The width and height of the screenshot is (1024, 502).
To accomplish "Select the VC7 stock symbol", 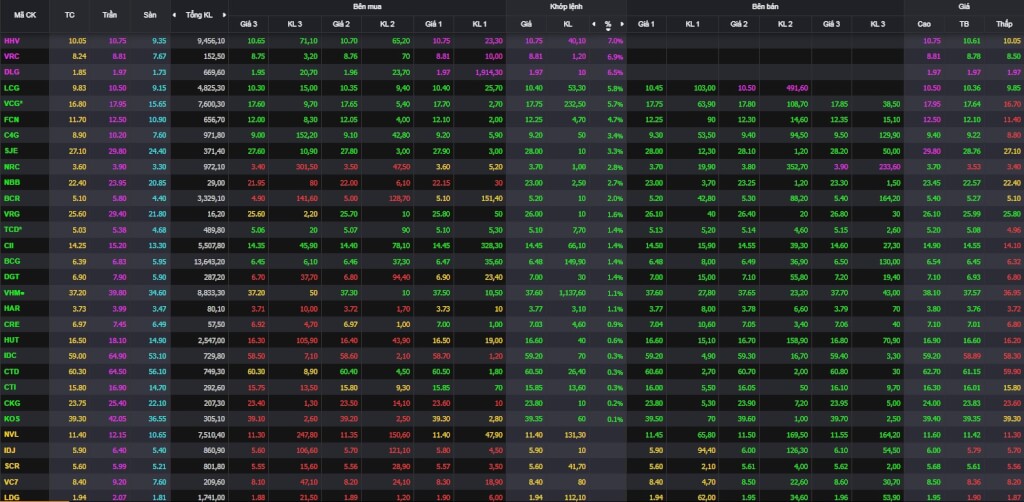I will tap(11, 480).
